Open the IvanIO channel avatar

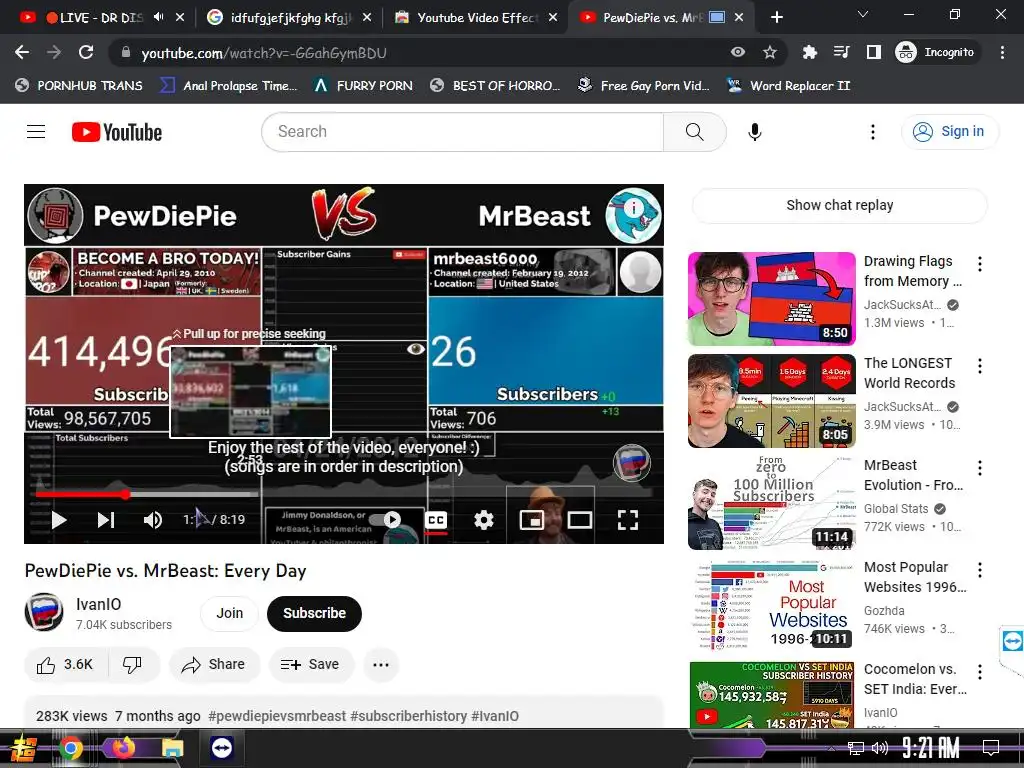(44, 612)
